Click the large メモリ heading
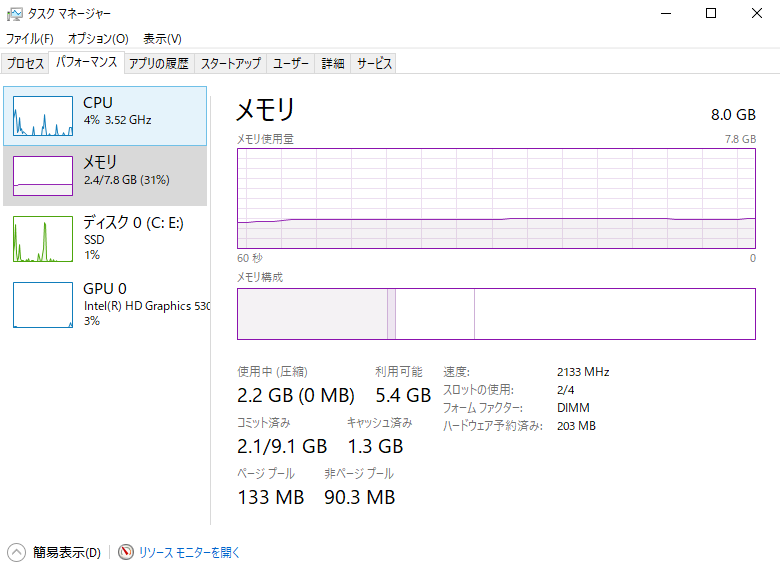 click(266, 109)
